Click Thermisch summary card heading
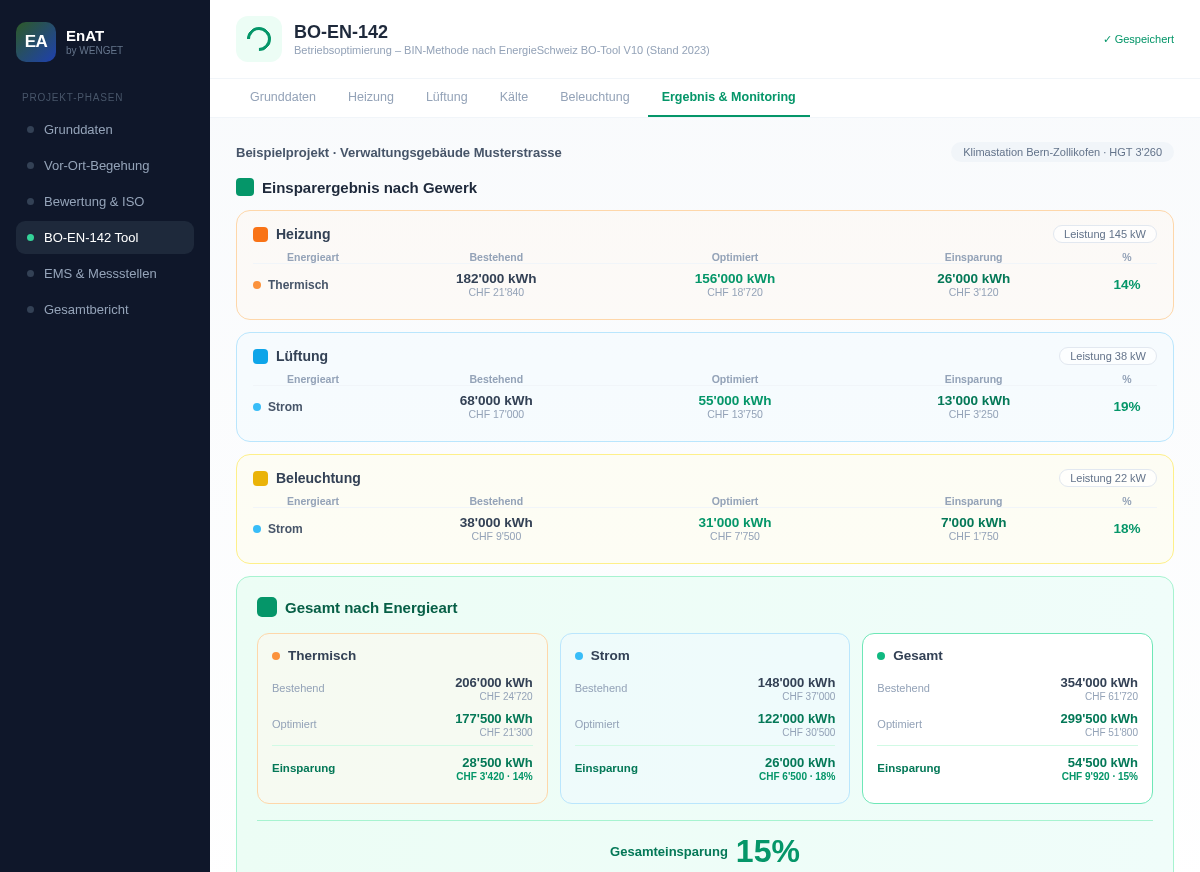 pos(322,656)
